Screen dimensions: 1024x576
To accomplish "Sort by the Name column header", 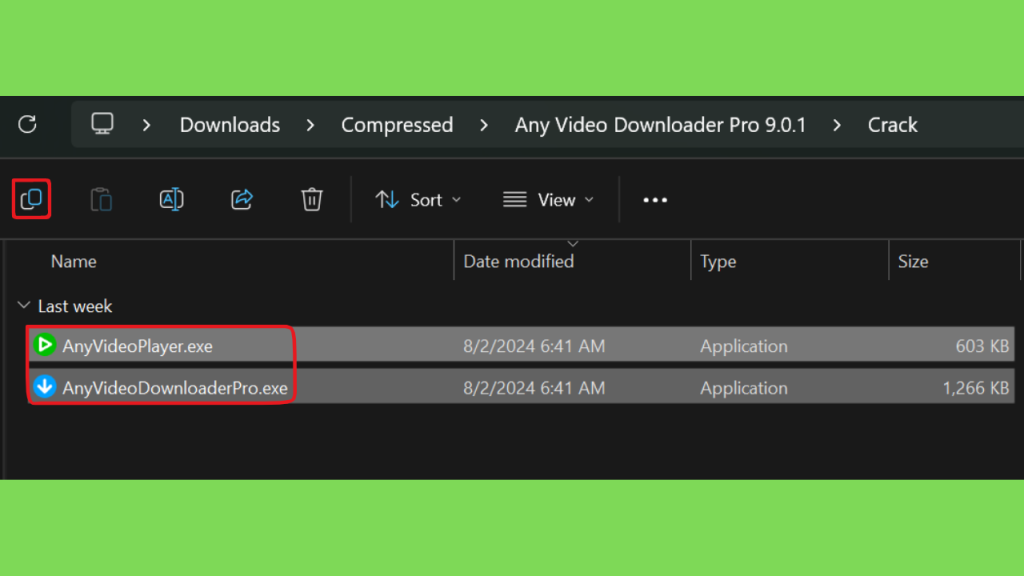I will pyautogui.click(x=74, y=261).
